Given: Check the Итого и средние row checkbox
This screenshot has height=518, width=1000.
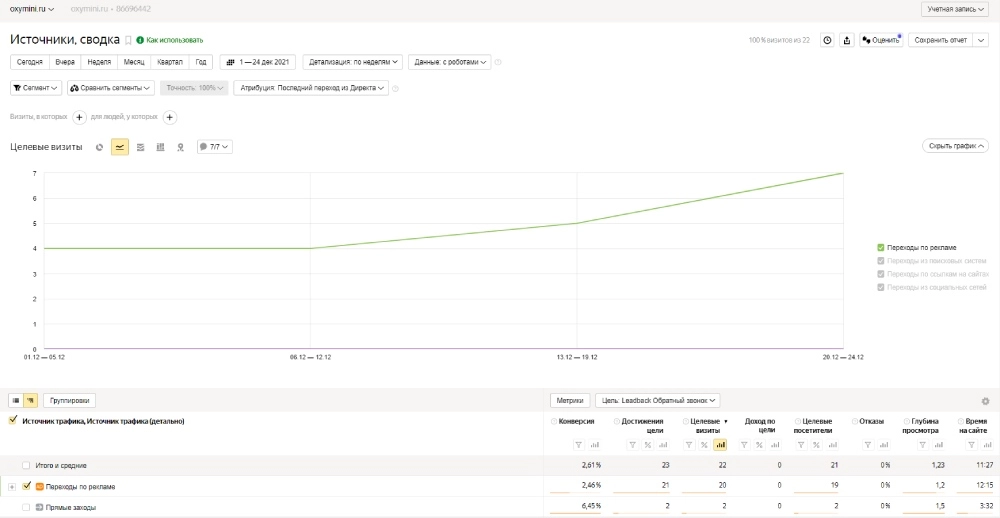Looking at the screenshot, I should (26, 466).
